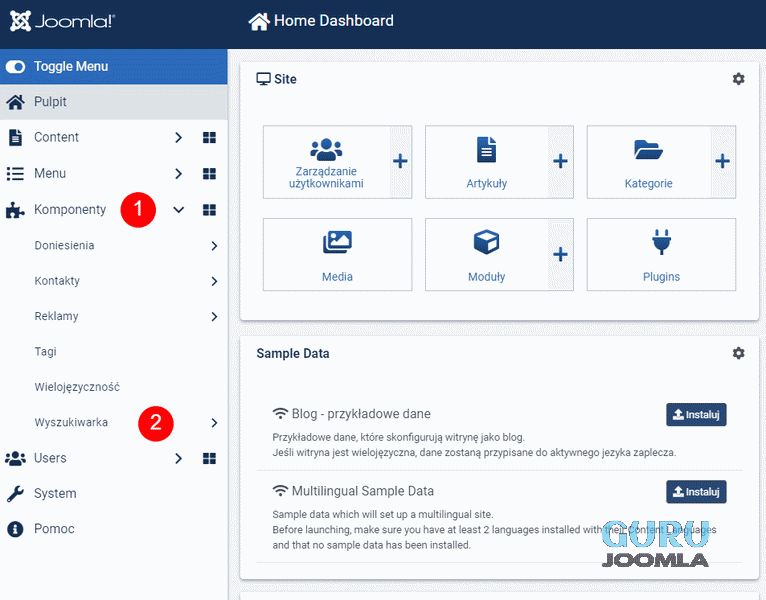Open the Moduły quick icon
The width and height of the screenshot is (766, 600).
pos(487,255)
